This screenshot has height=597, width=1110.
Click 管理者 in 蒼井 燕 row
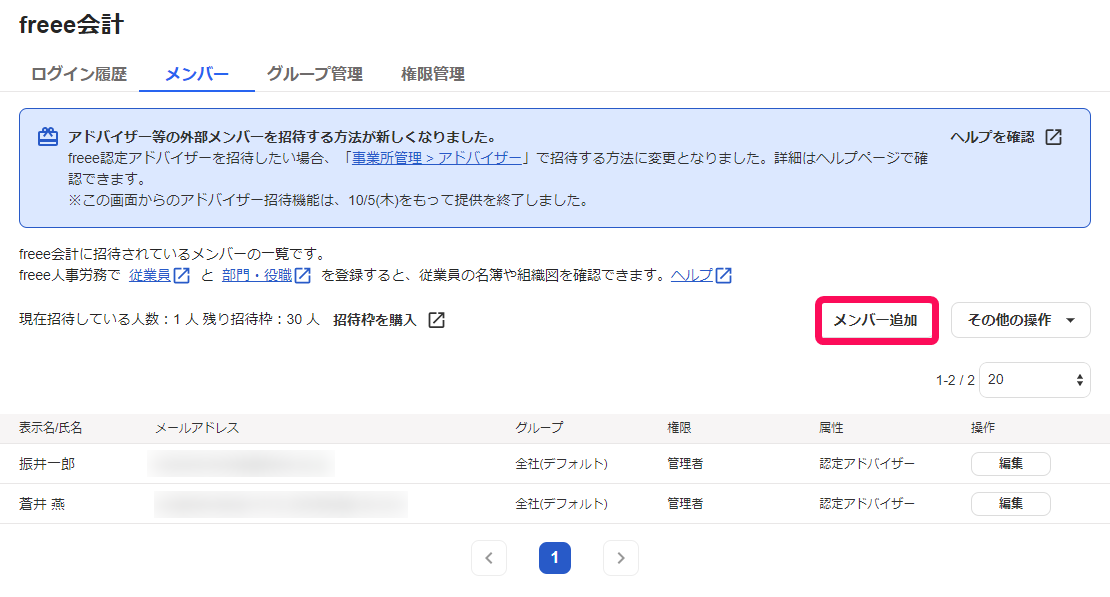click(x=685, y=504)
